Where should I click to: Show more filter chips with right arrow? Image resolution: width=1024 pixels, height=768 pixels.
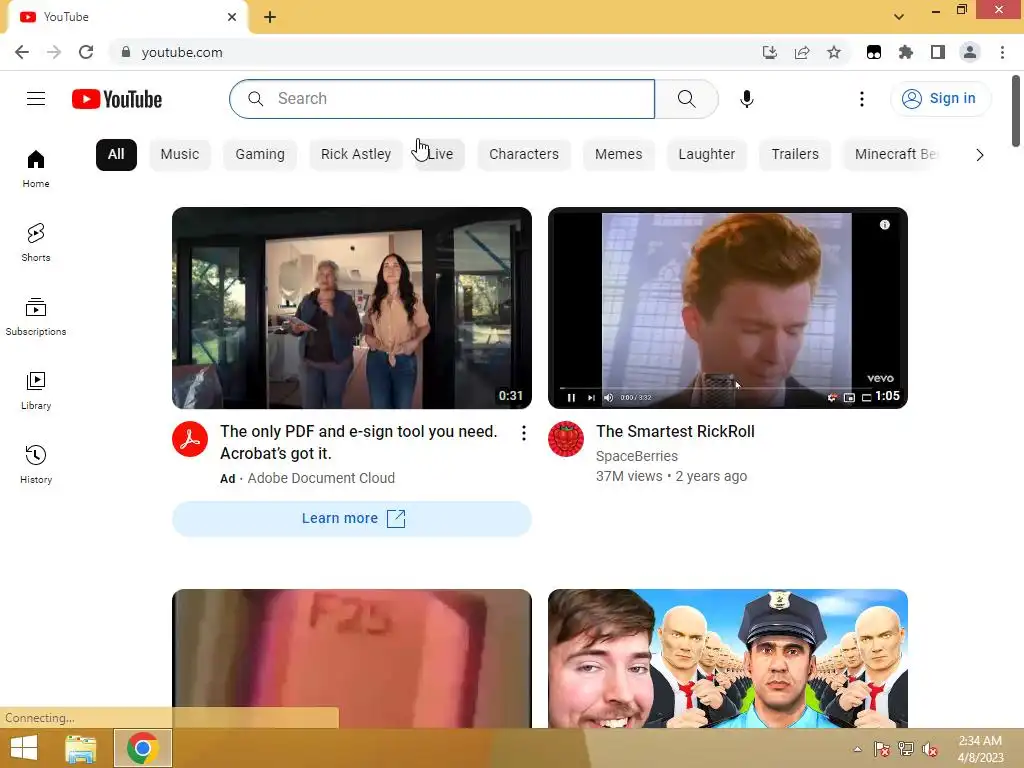coord(980,155)
